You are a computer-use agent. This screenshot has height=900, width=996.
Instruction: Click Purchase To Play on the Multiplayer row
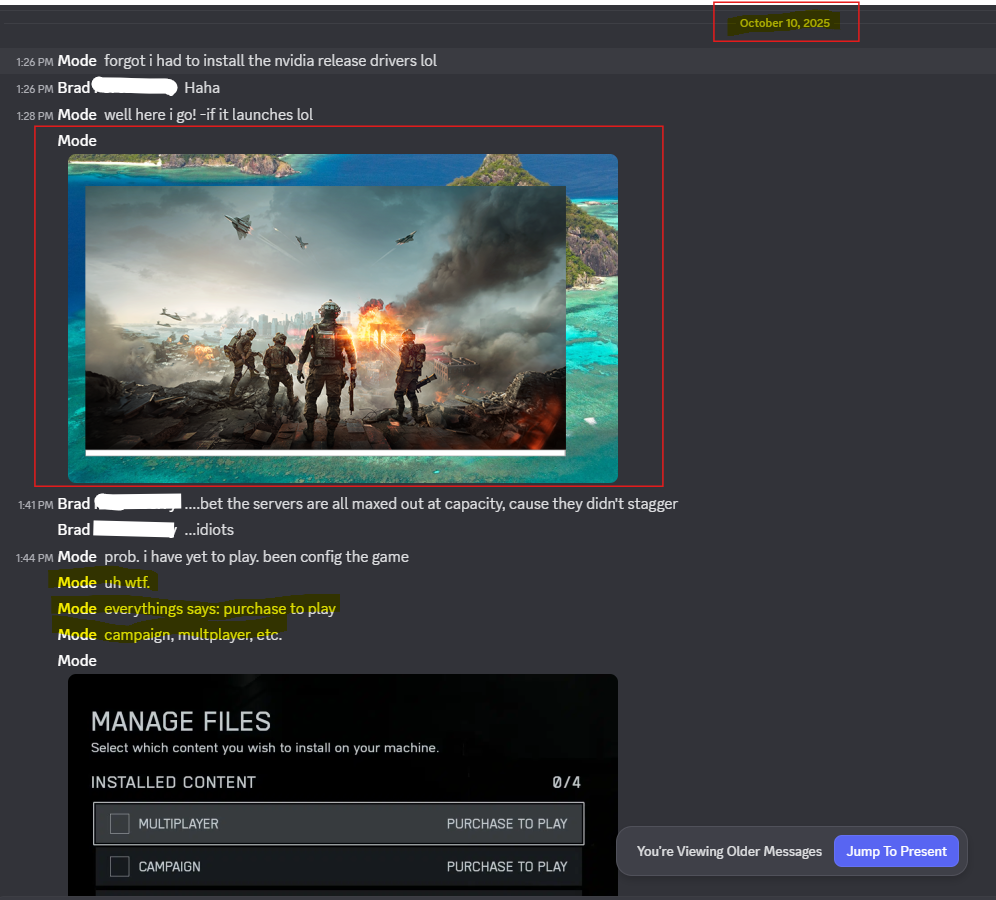tap(506, 824)
